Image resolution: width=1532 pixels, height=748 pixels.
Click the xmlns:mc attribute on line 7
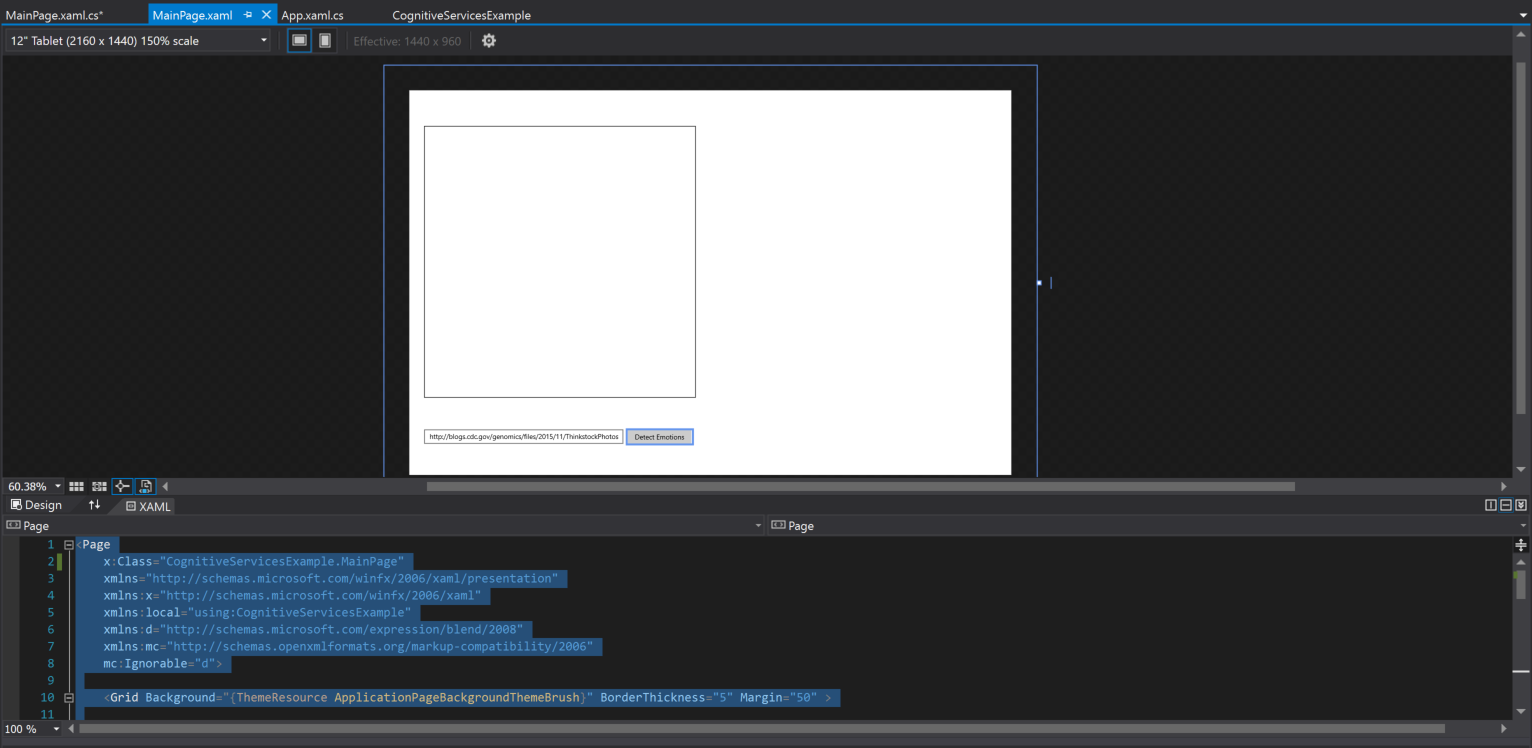coord(348,647)
